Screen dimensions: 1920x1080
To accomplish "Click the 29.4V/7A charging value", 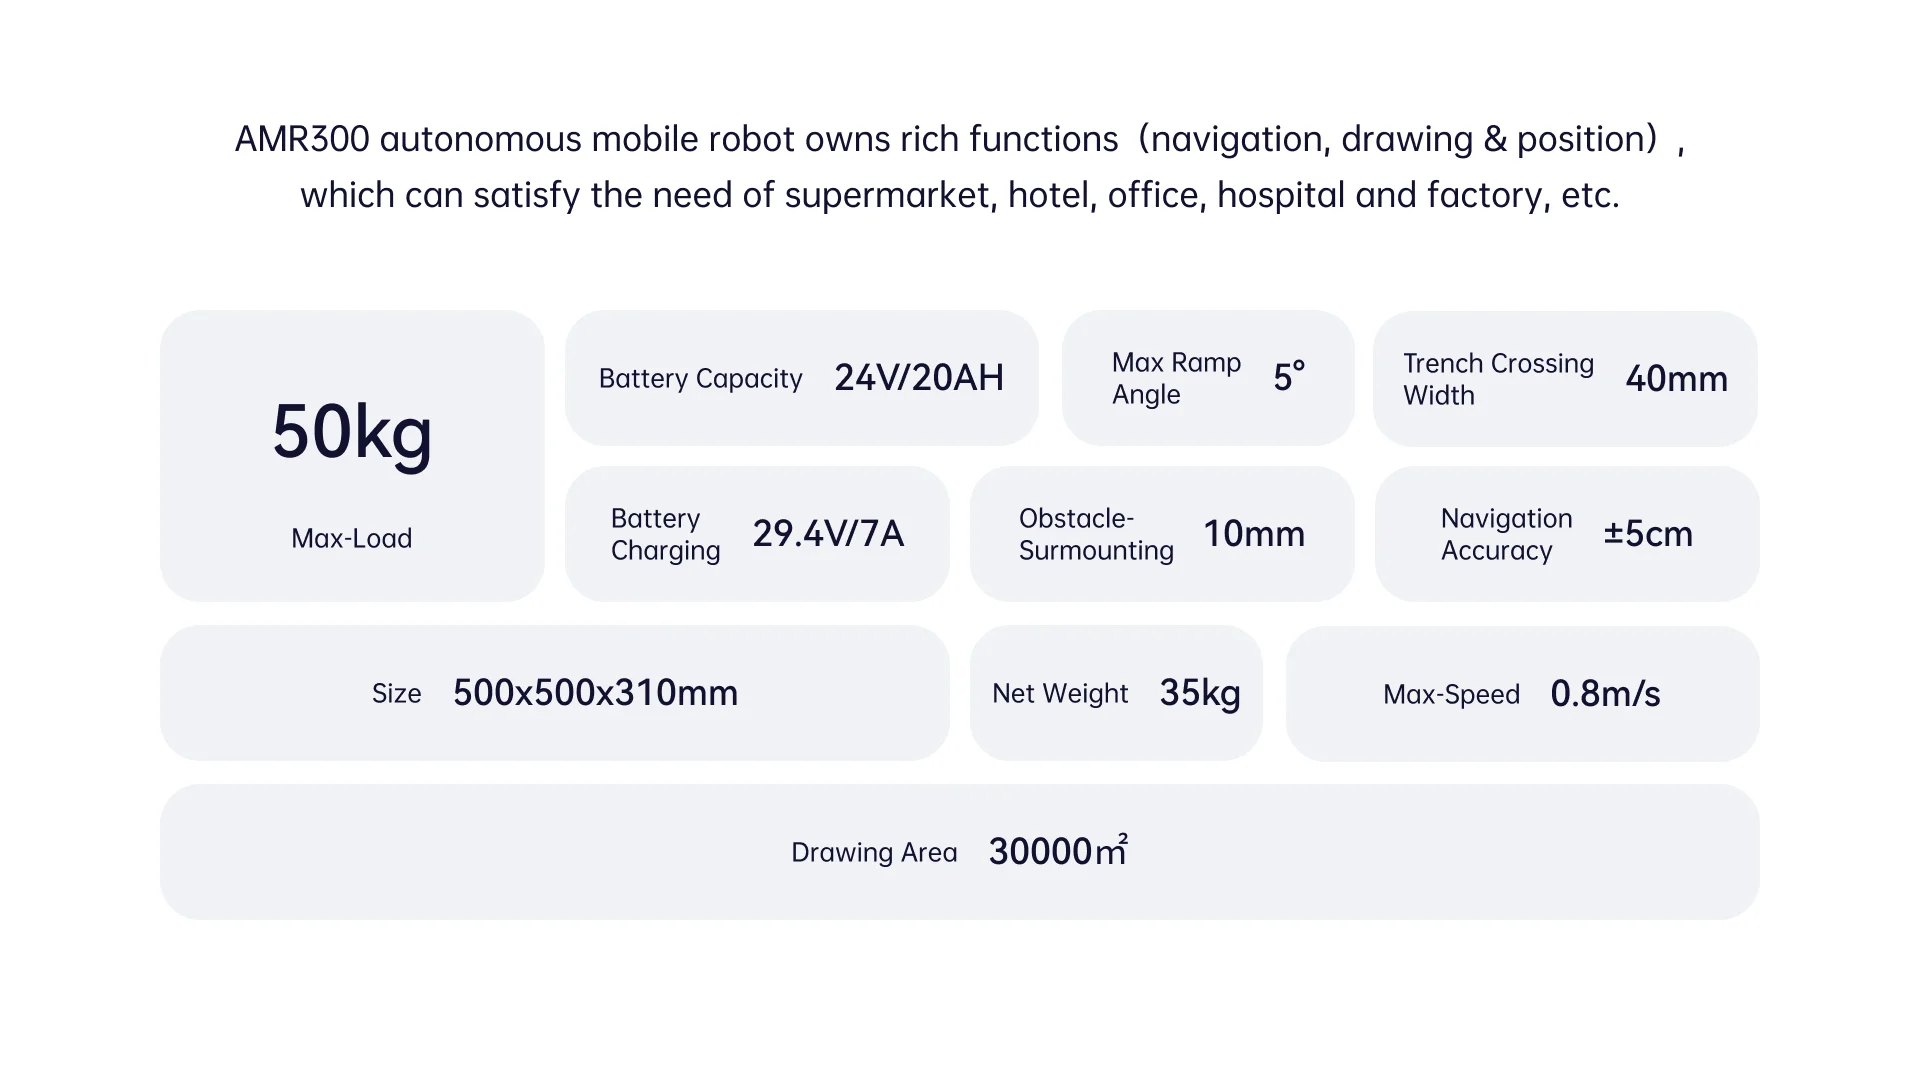I will click(x=828, y=534).
